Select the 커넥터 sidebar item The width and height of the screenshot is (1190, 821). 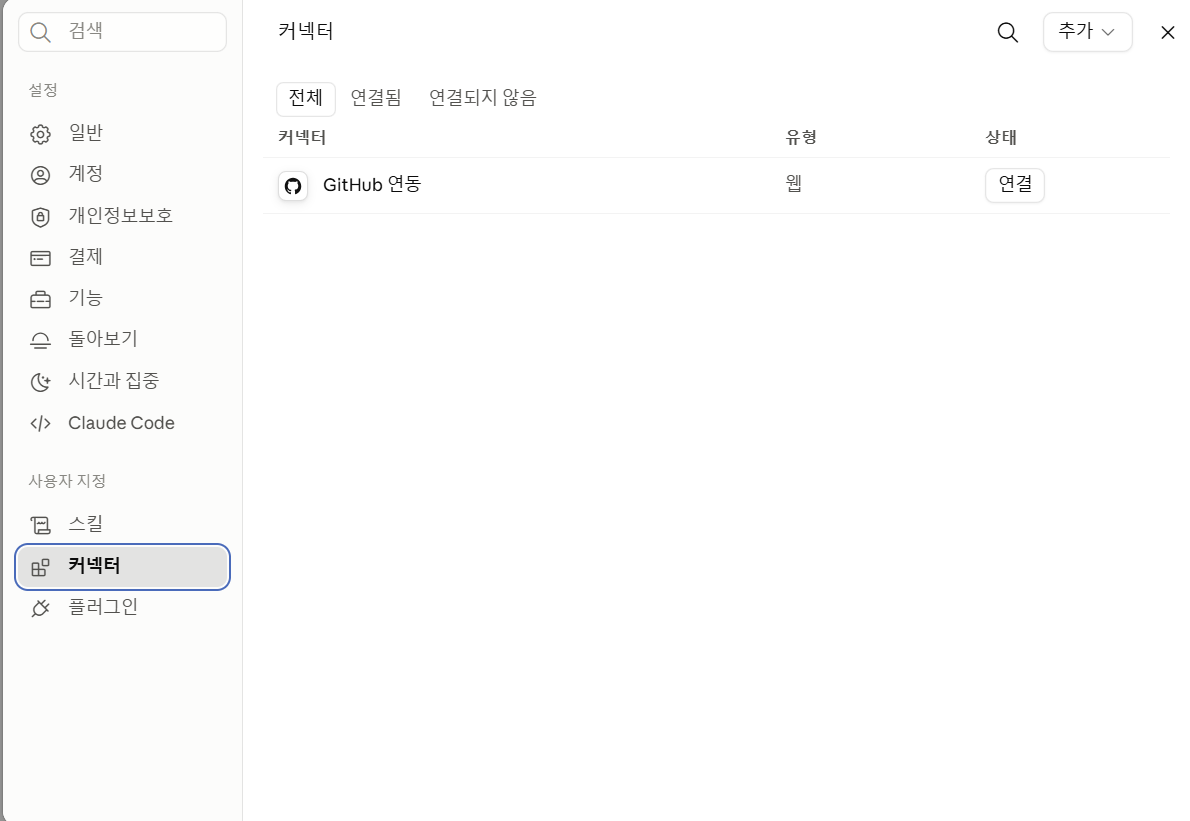[x=122, y=567]
